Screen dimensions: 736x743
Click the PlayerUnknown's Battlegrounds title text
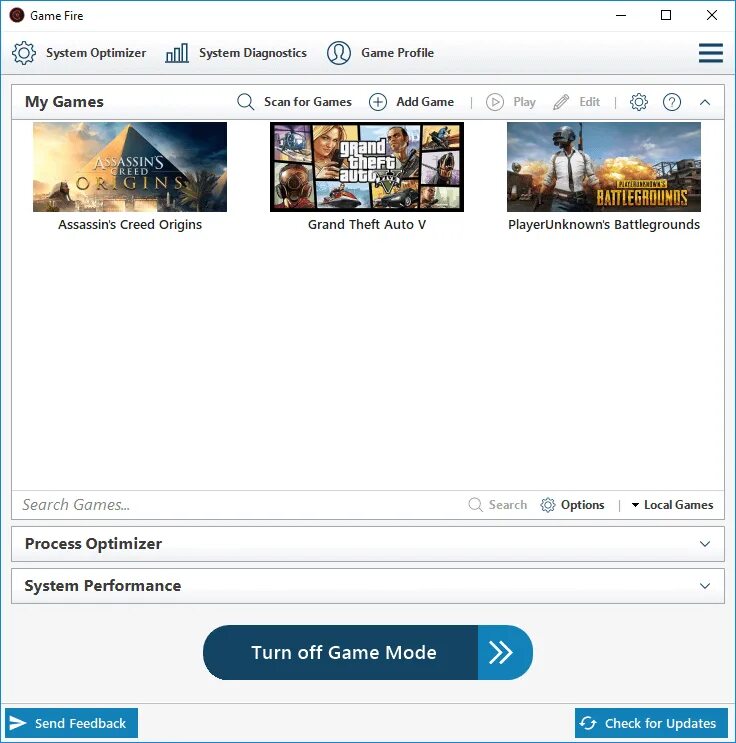pos(604,225)
